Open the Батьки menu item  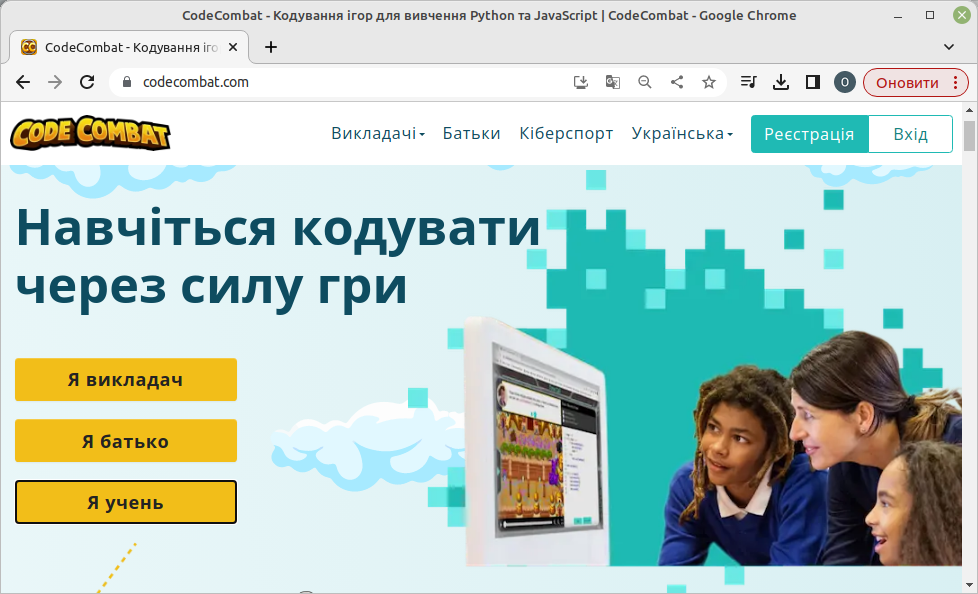coord(472,134)
